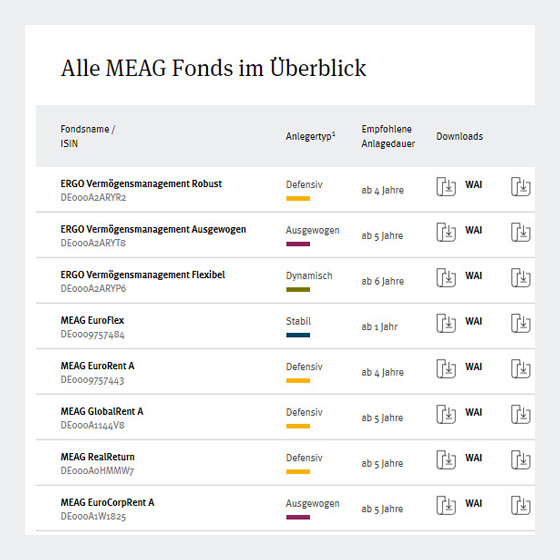The height and width of the screenshot is (560, 560).
Task: Open MEAG EuroFlex fund details
Action: coord(92,320)
